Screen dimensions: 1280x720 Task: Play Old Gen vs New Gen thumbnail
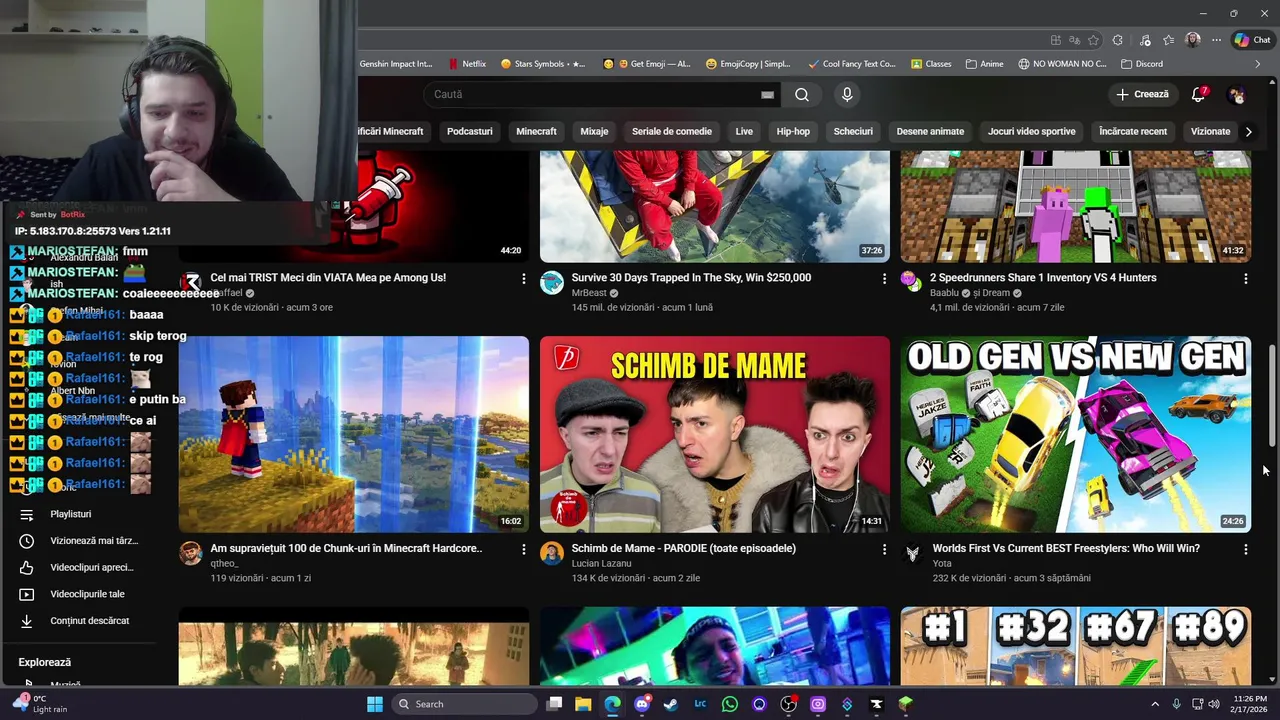pyautogui.click(x=1076, y=434)
